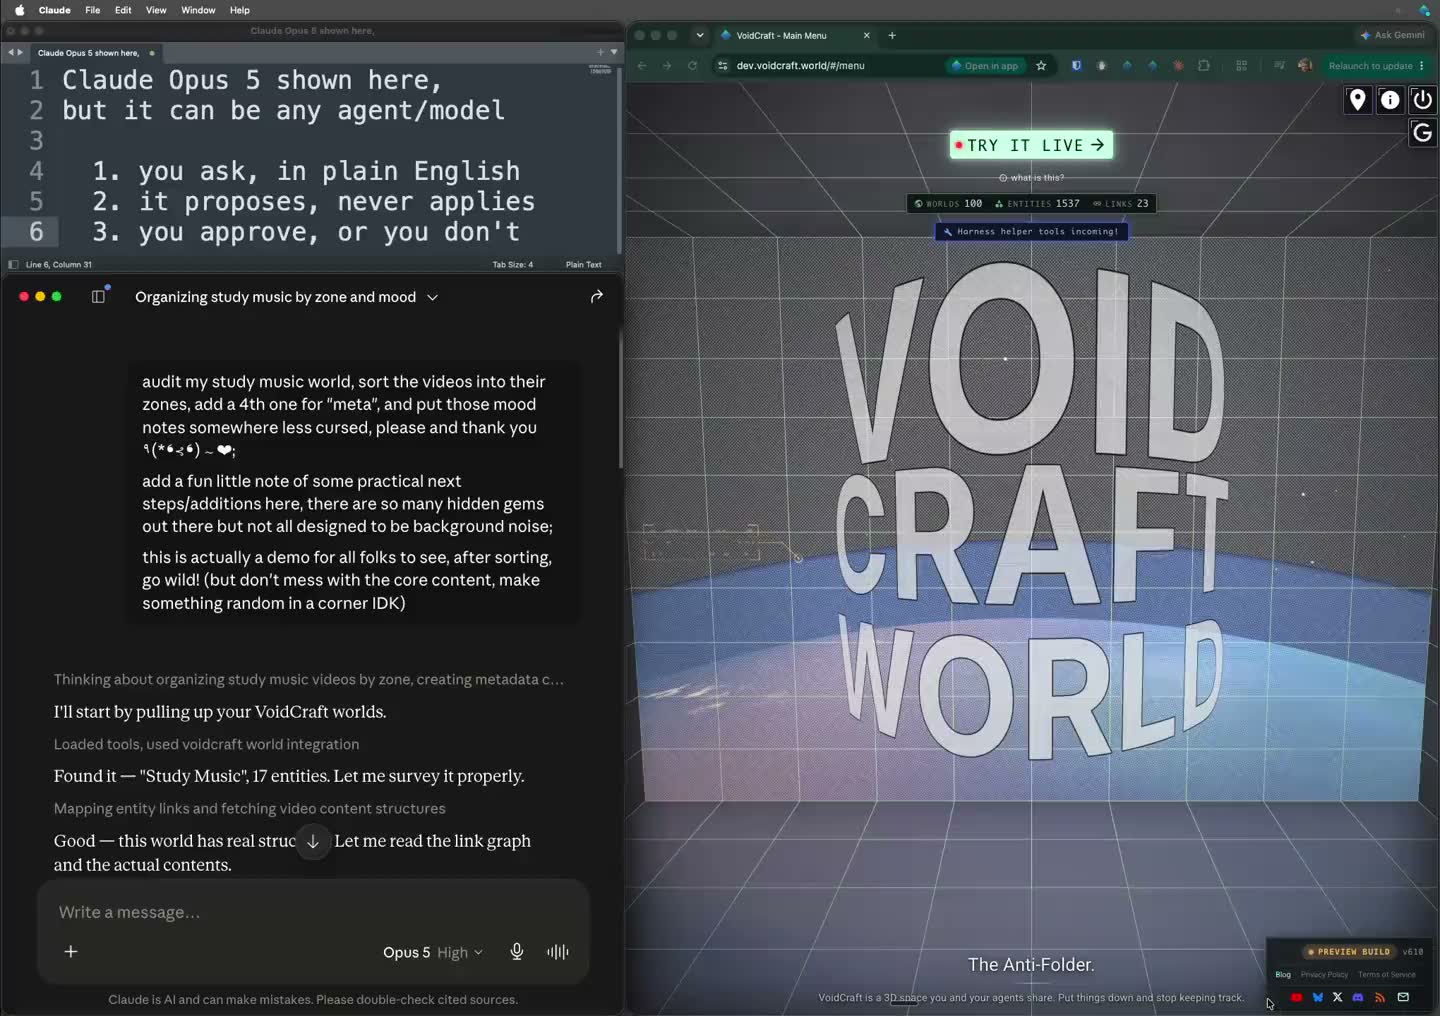Open the text editor tab list dropdown arrow
Viewport: 1440px width, 1016px height.
click(x=614, y=52)
